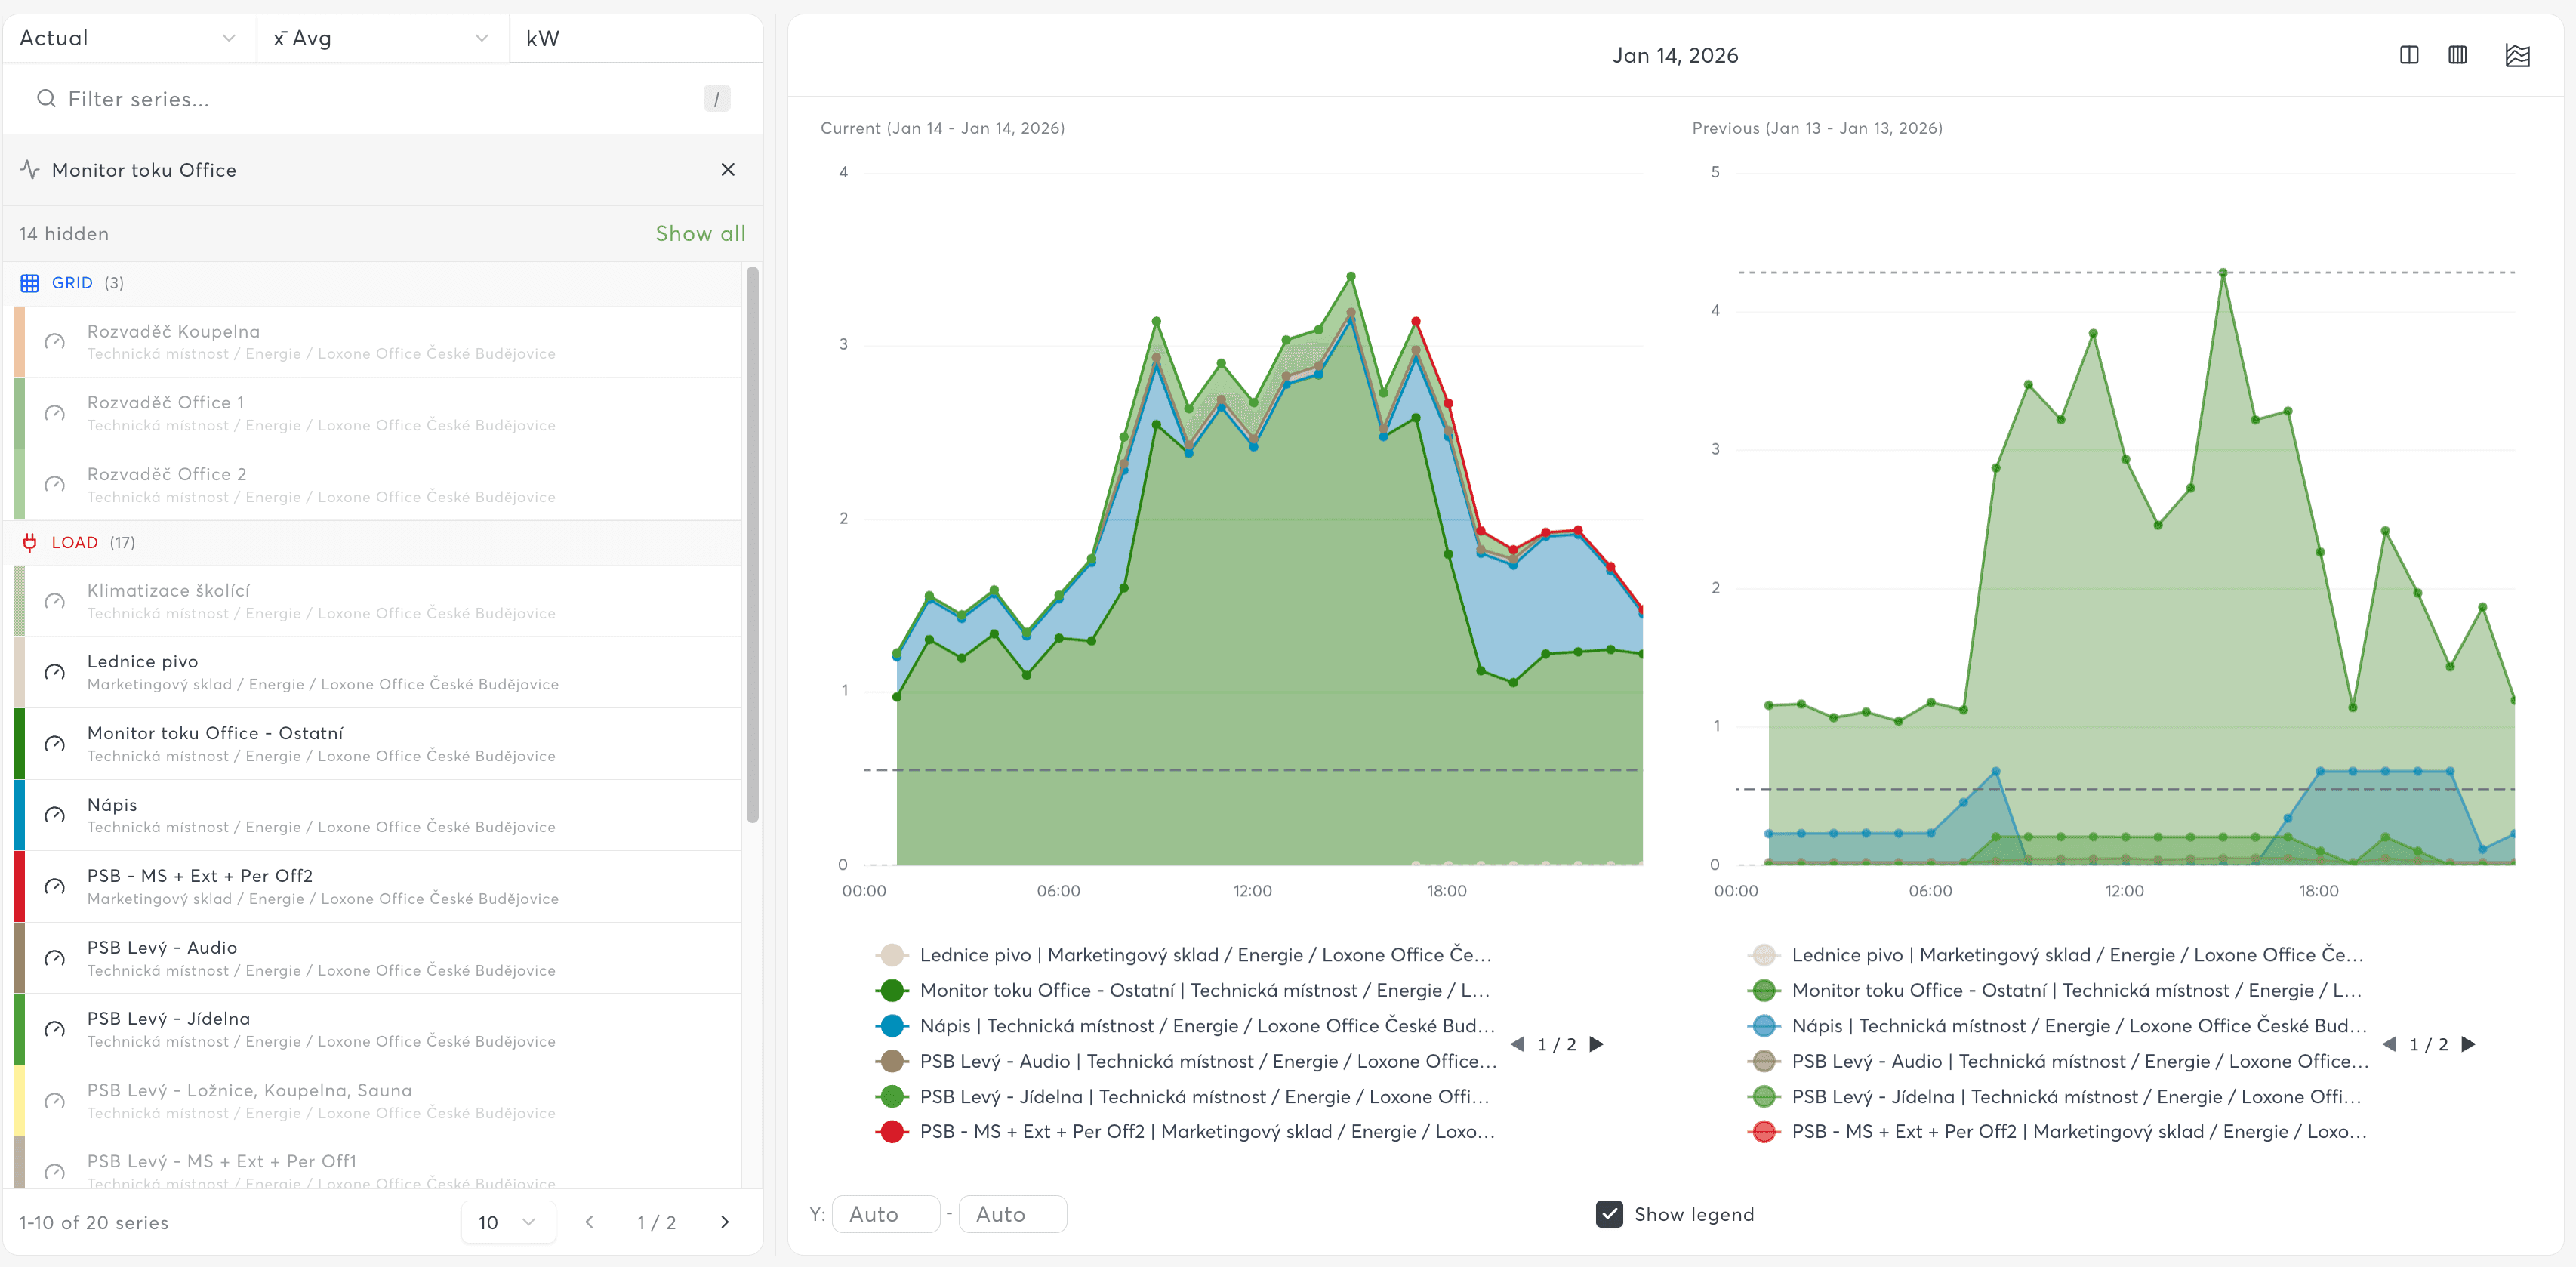Click the LOAD group plug icon
This screenshot has width=2576, height=1267.
coord(30,542)
